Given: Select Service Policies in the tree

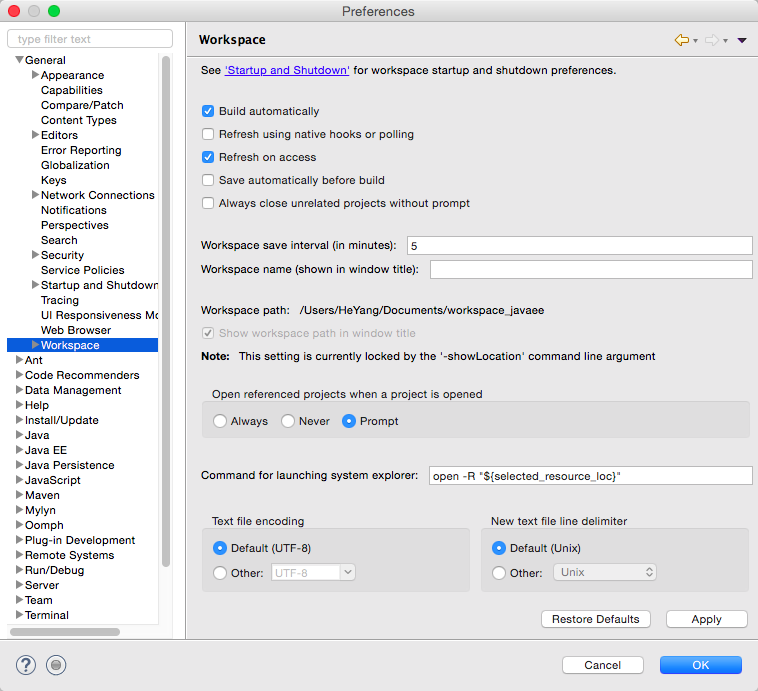Looking at the screenshot, I should [x=83, y=270].
